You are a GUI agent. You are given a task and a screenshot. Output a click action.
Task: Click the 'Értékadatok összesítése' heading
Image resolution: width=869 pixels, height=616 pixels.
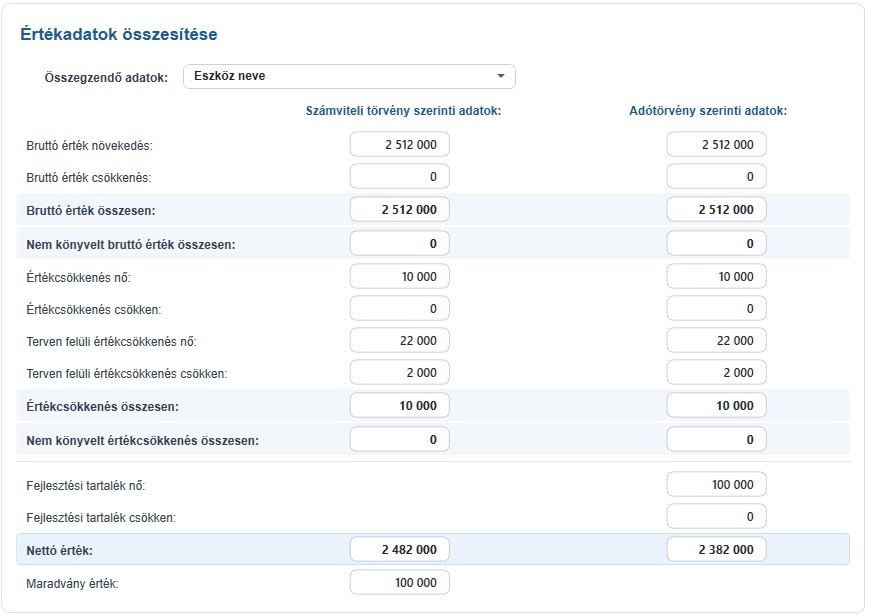(x=119, y=34)
